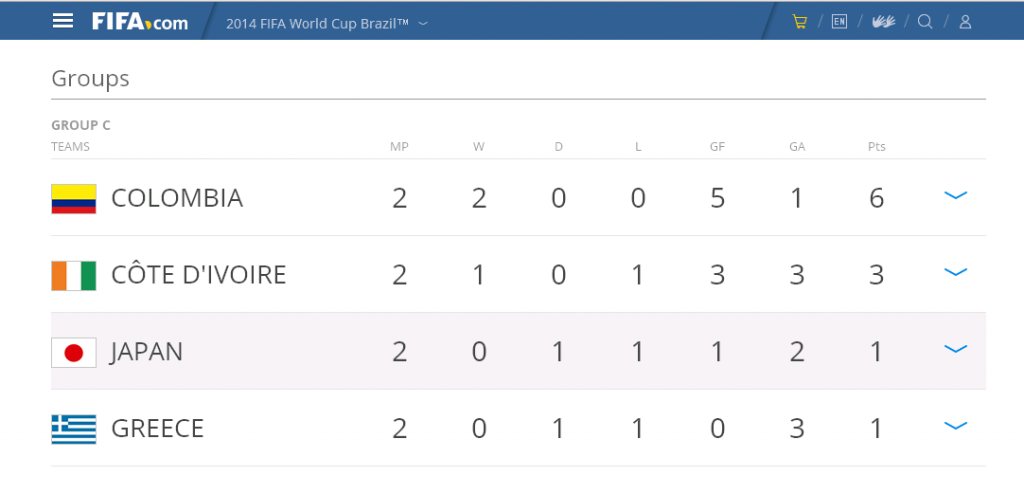Viewport: 1024px width, 493px height.
Task: Expand the Côte d'Ivoire row chevron
Action: [x=955, y=272]
